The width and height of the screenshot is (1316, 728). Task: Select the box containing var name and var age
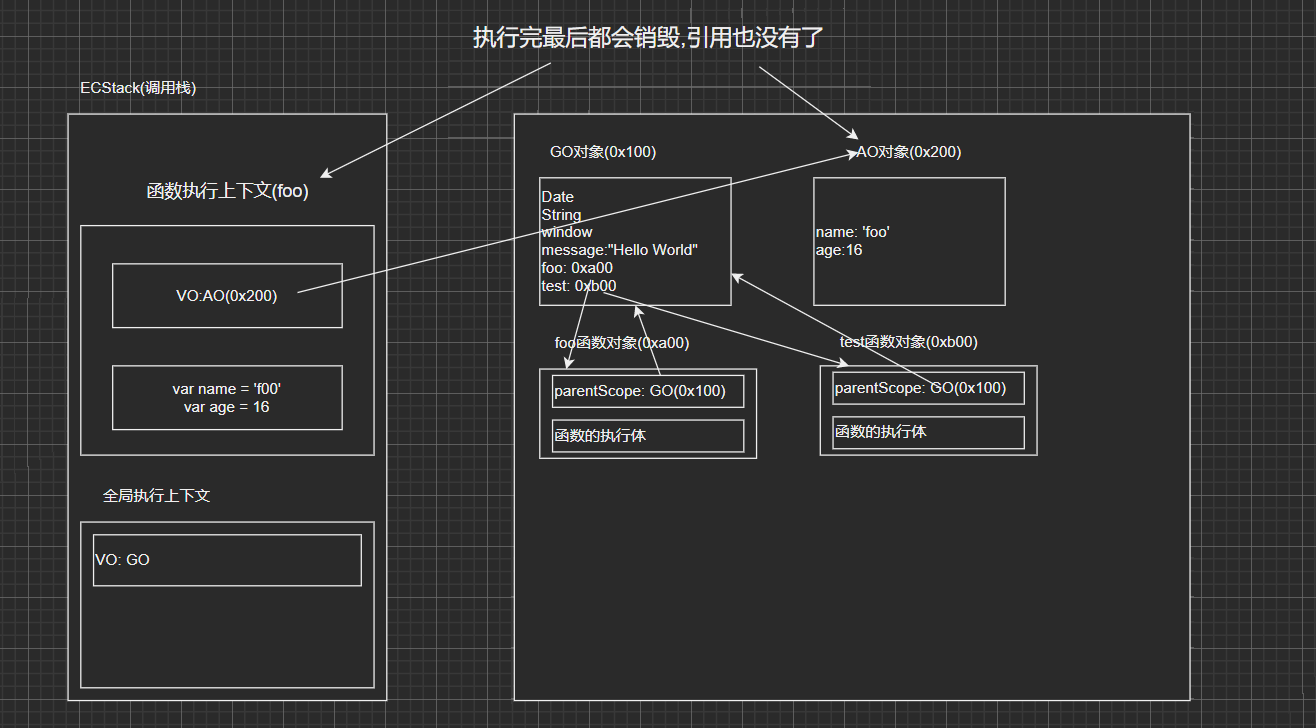coord(227,398)
